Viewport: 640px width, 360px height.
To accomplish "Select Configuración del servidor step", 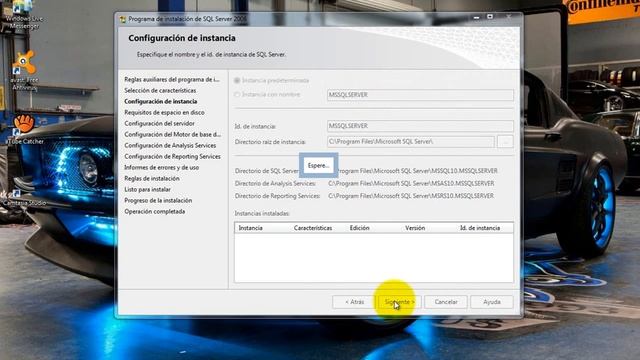I will coord(159,124).
